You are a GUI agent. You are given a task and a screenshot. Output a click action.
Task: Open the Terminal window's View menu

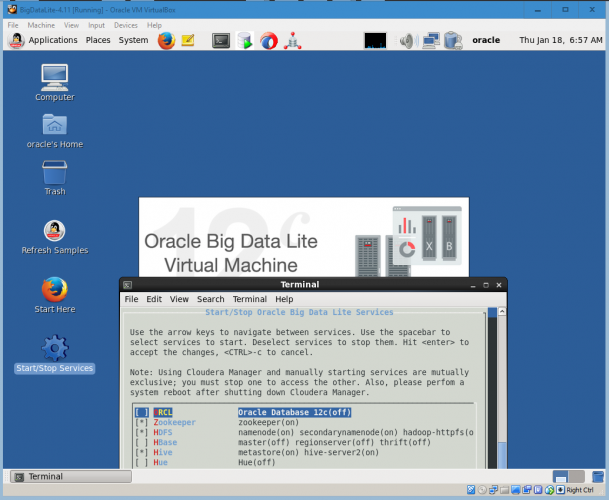(x=179, y=299)
